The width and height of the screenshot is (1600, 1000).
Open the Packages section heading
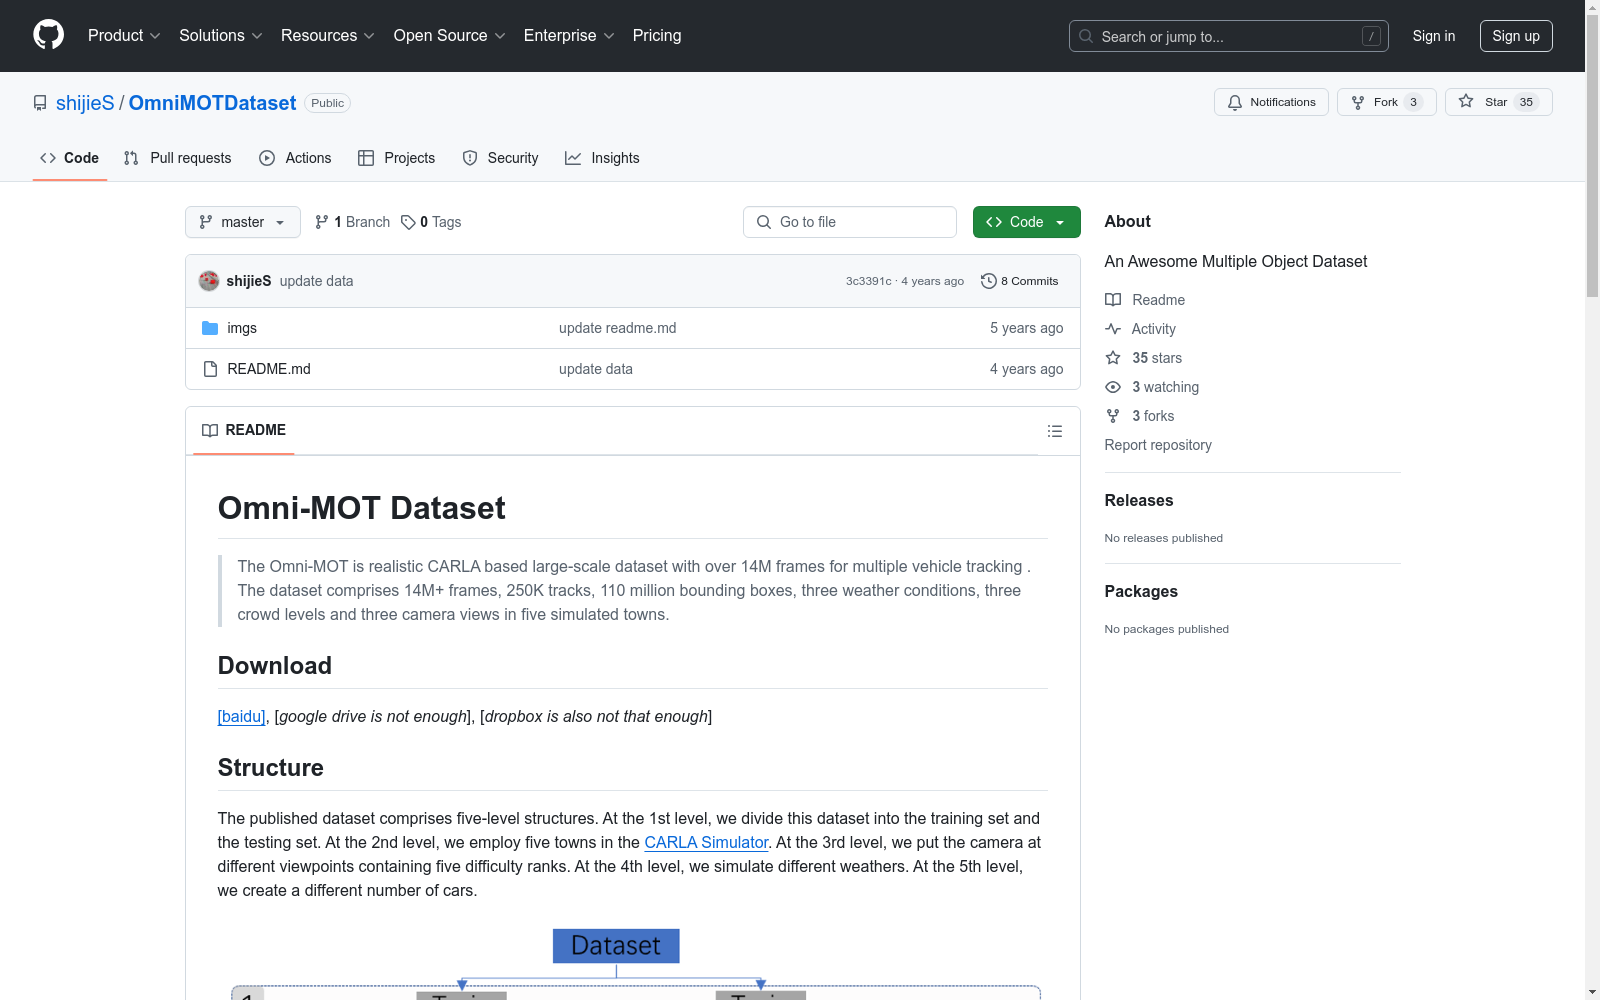(1141, 591)
